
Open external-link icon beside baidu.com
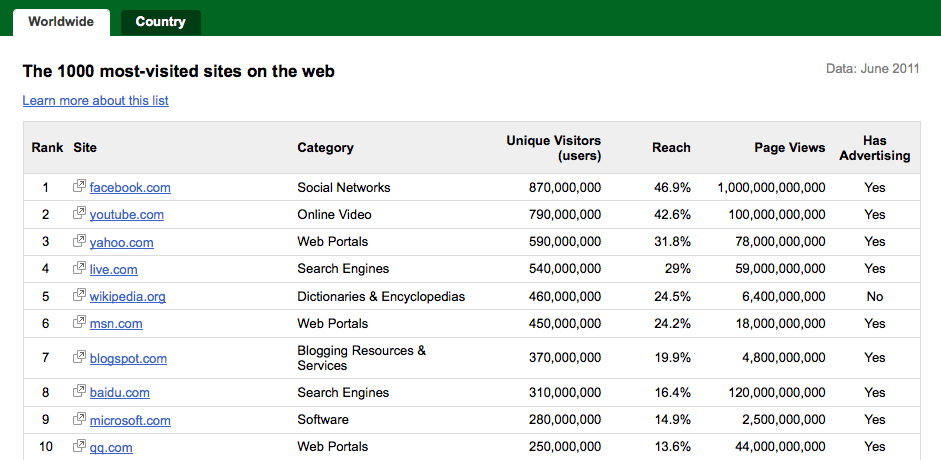tap(79, 392)
